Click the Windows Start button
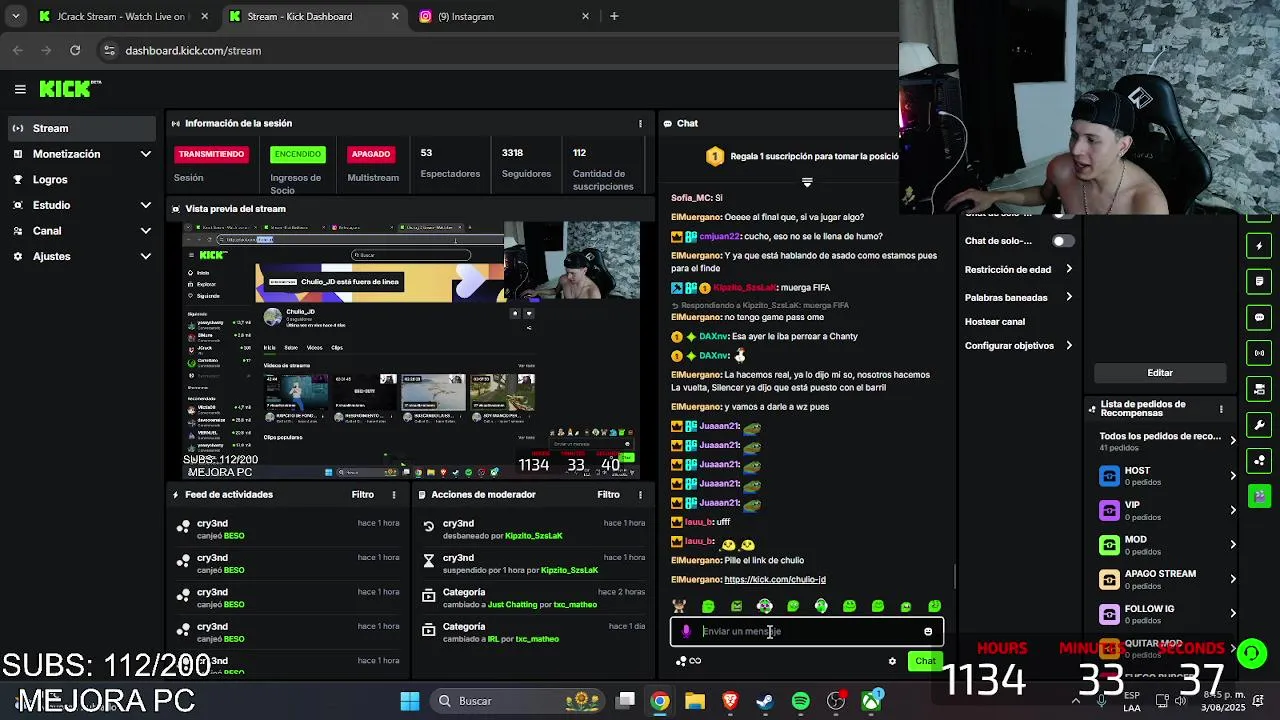The height and width of the screenshot is (720, 1280). click(410, 701)
